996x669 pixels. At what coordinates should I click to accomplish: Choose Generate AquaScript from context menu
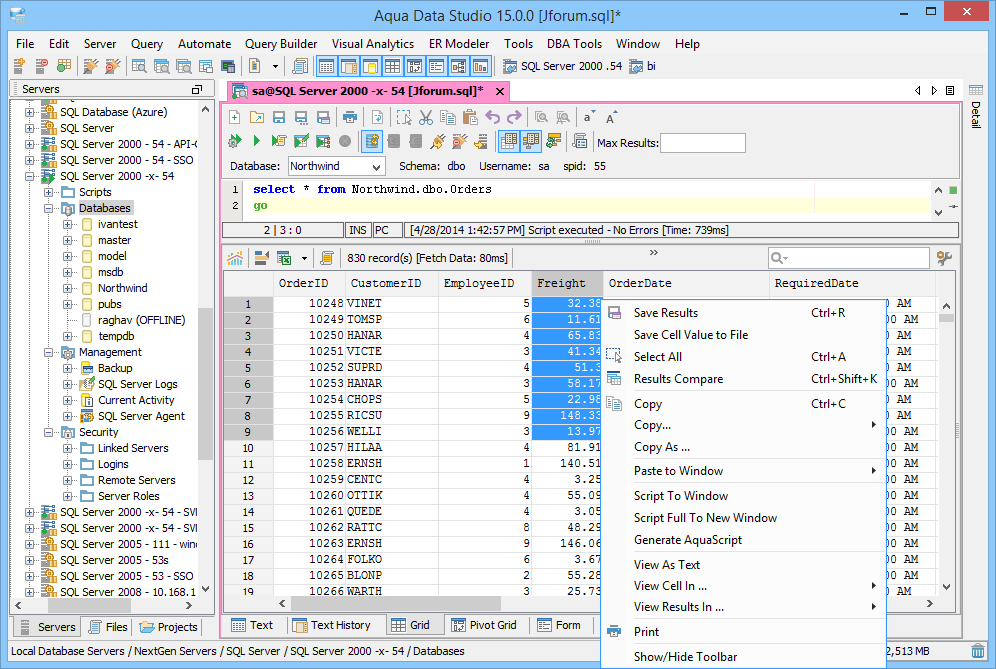click(x=743, y=540)
